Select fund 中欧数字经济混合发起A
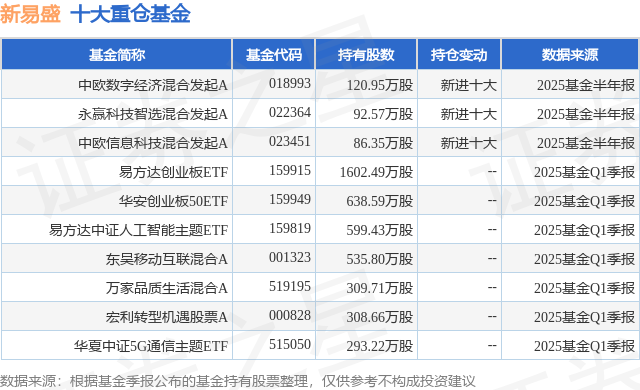The image size is (640, 390). 153,85
